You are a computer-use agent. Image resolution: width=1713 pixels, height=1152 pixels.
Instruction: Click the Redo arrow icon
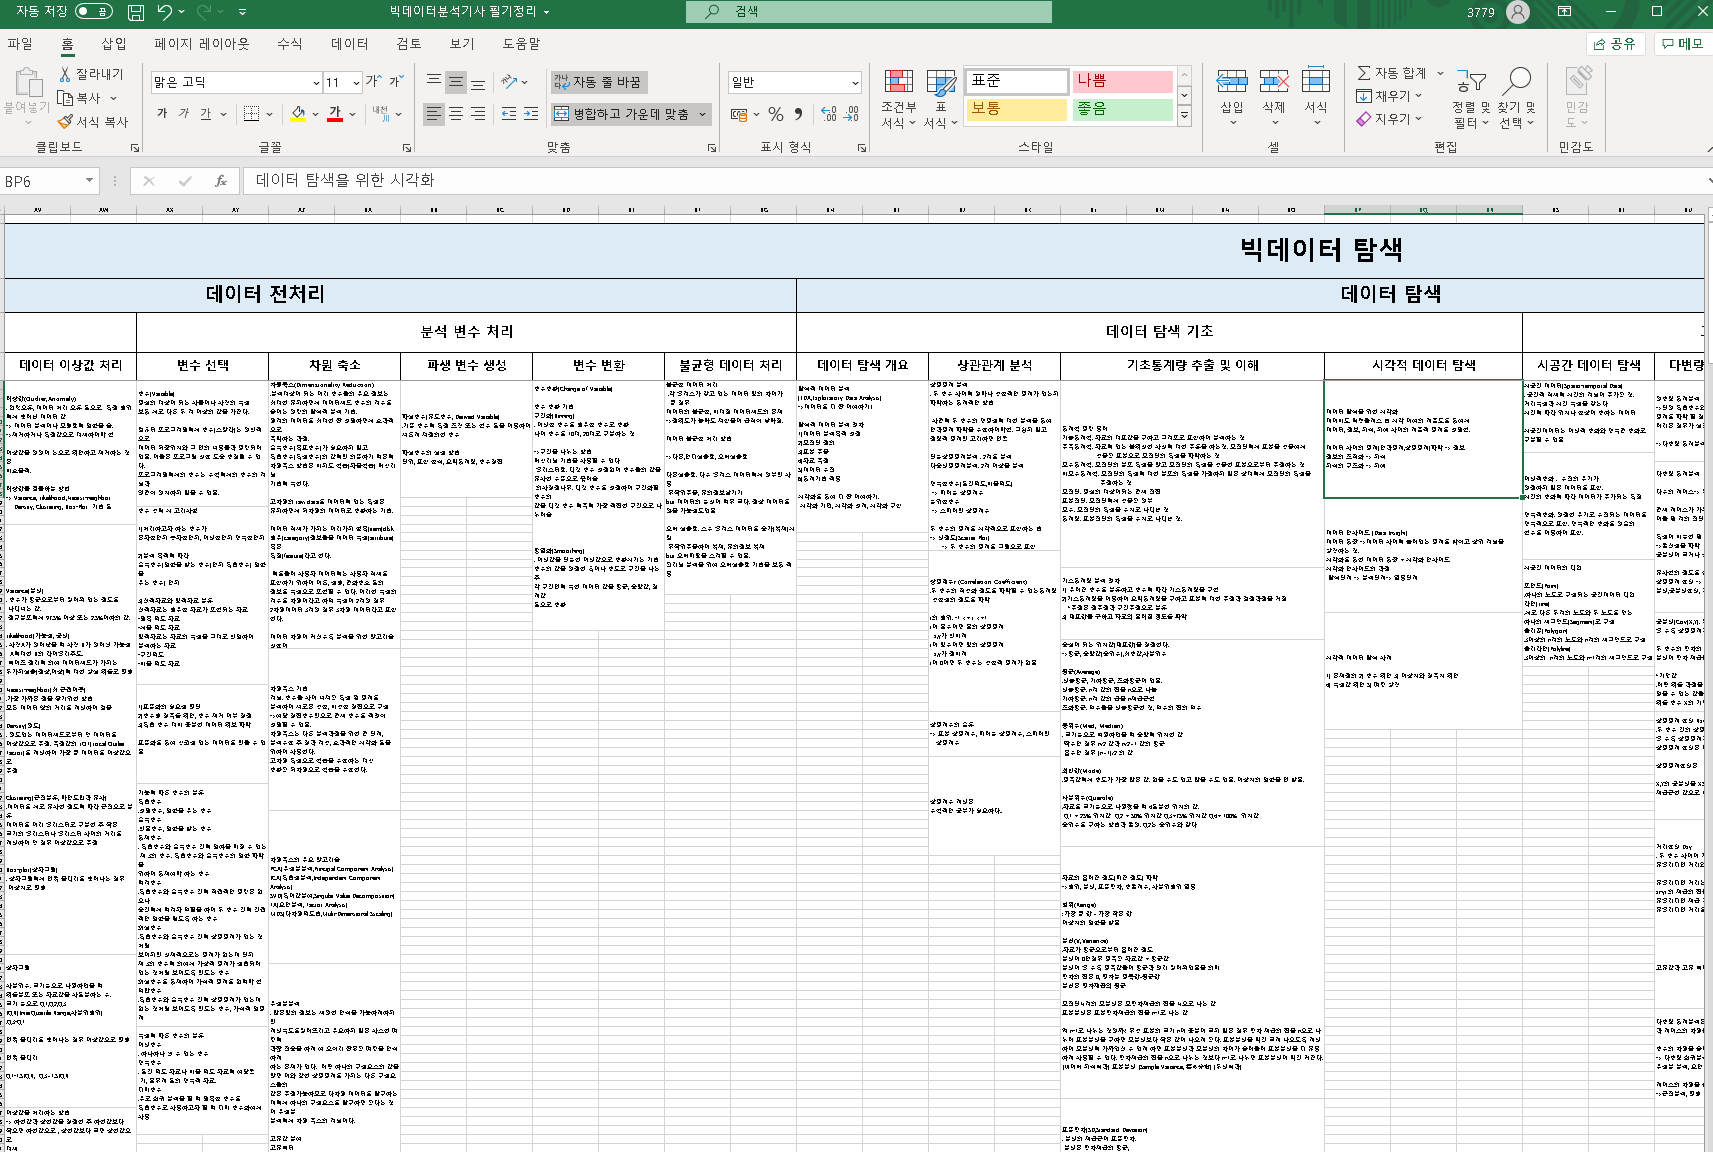[204, 12]
